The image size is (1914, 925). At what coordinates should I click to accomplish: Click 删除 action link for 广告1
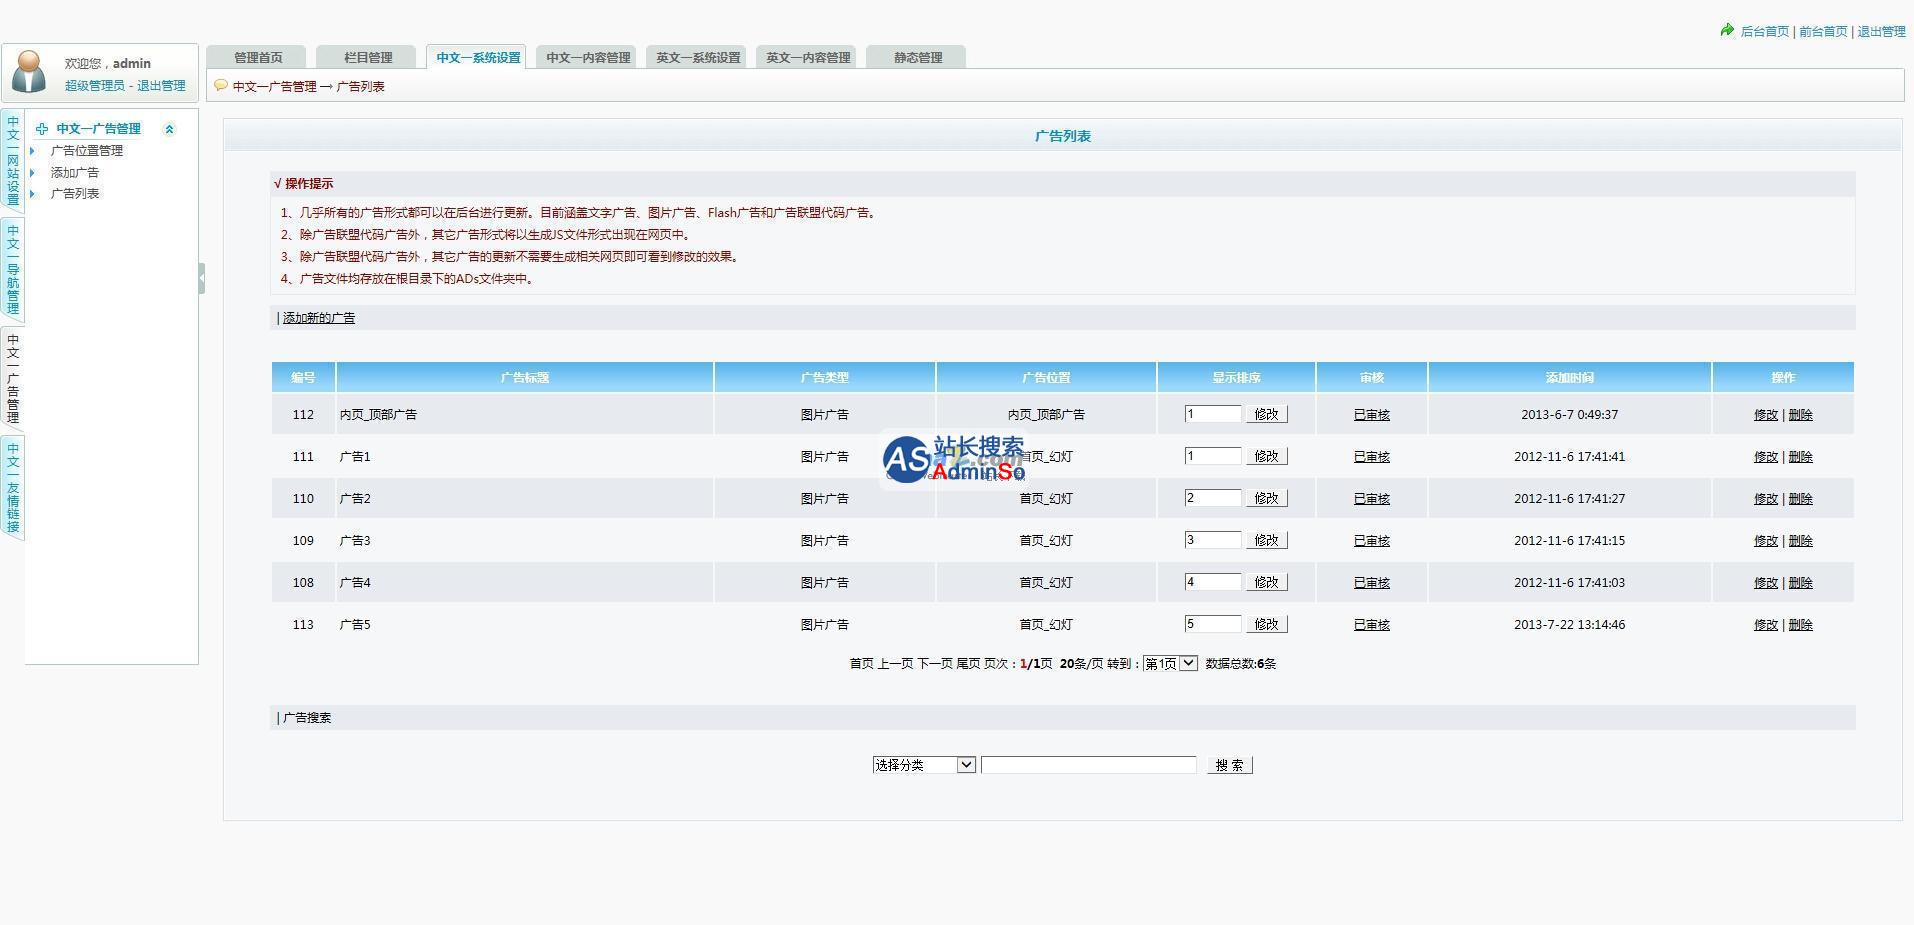(x=1800, y=457)
